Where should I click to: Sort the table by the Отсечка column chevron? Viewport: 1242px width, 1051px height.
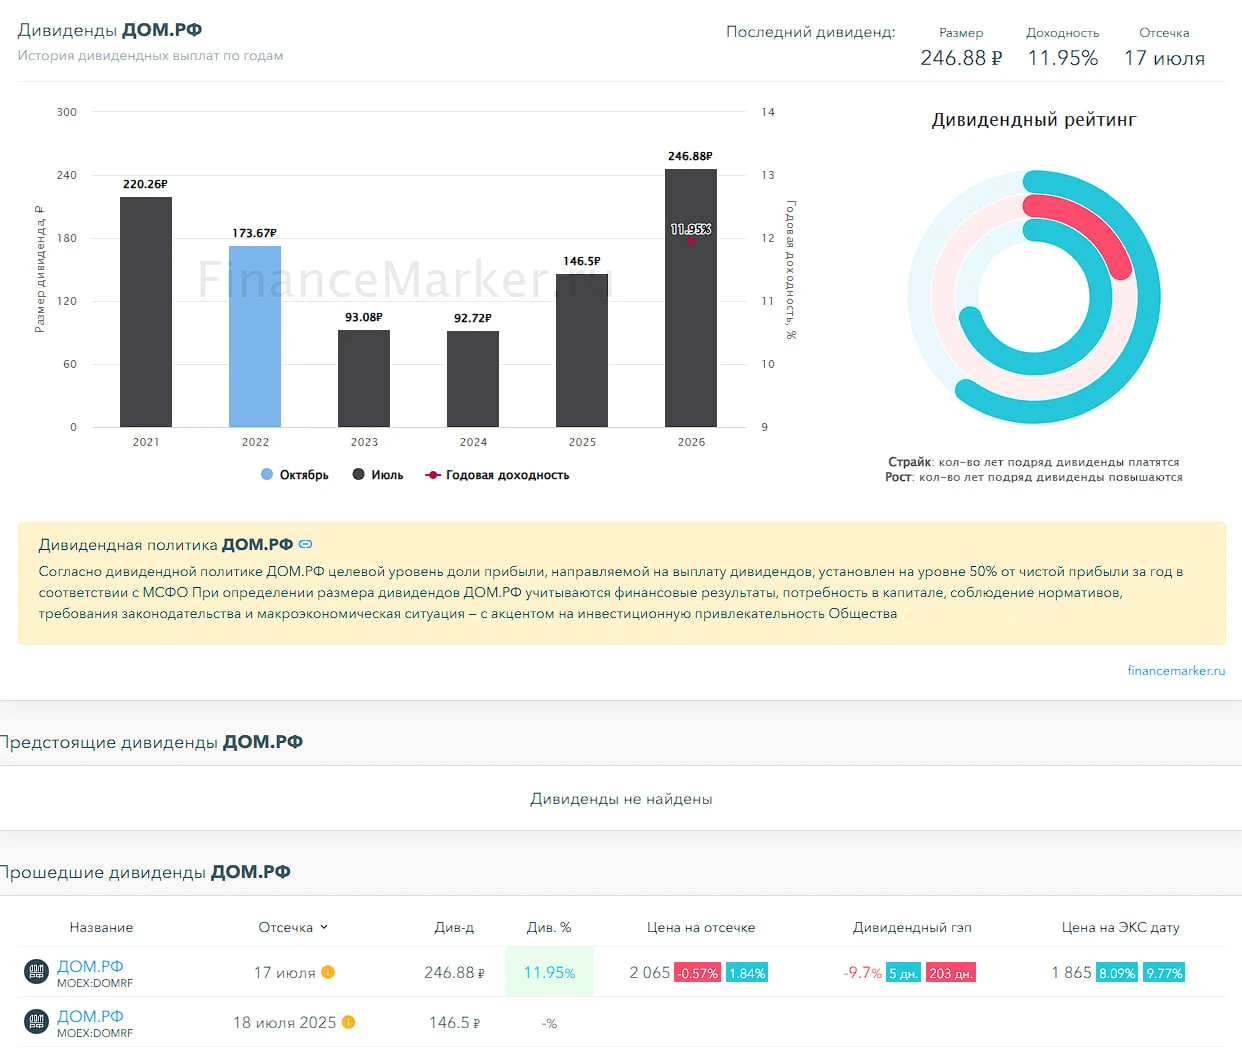tap(324, 927)
